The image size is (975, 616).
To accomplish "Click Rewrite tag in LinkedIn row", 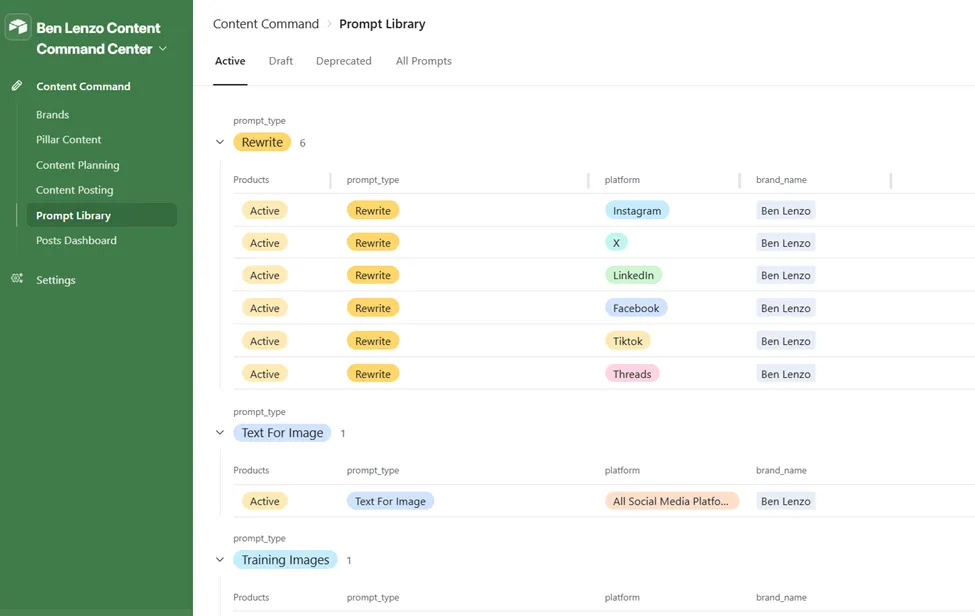I will click(x=372, y=275).
